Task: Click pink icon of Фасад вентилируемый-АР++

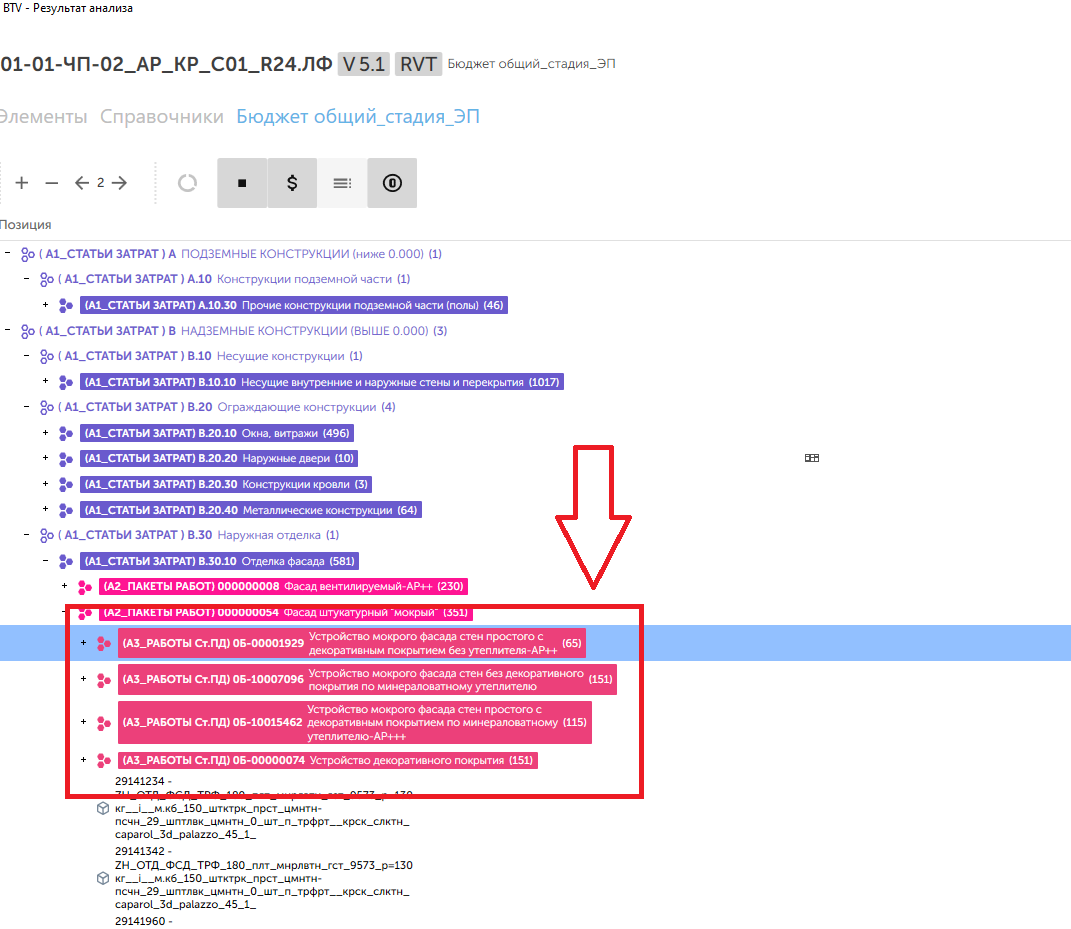Action: (85, 587)
